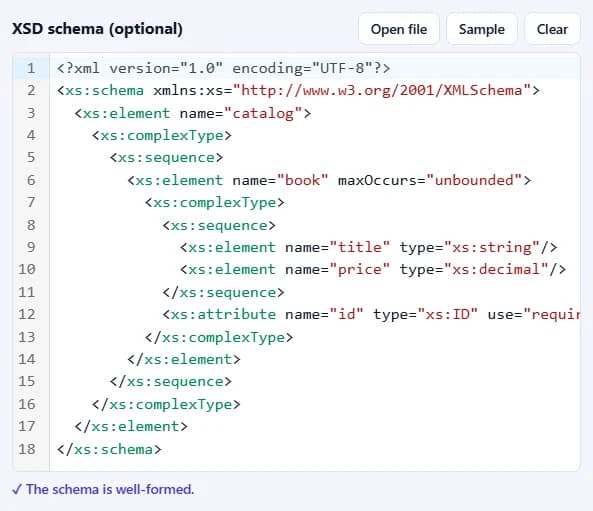593x511 pixels.
Task: Click the "catalog" name value
Action: point(263,113)
